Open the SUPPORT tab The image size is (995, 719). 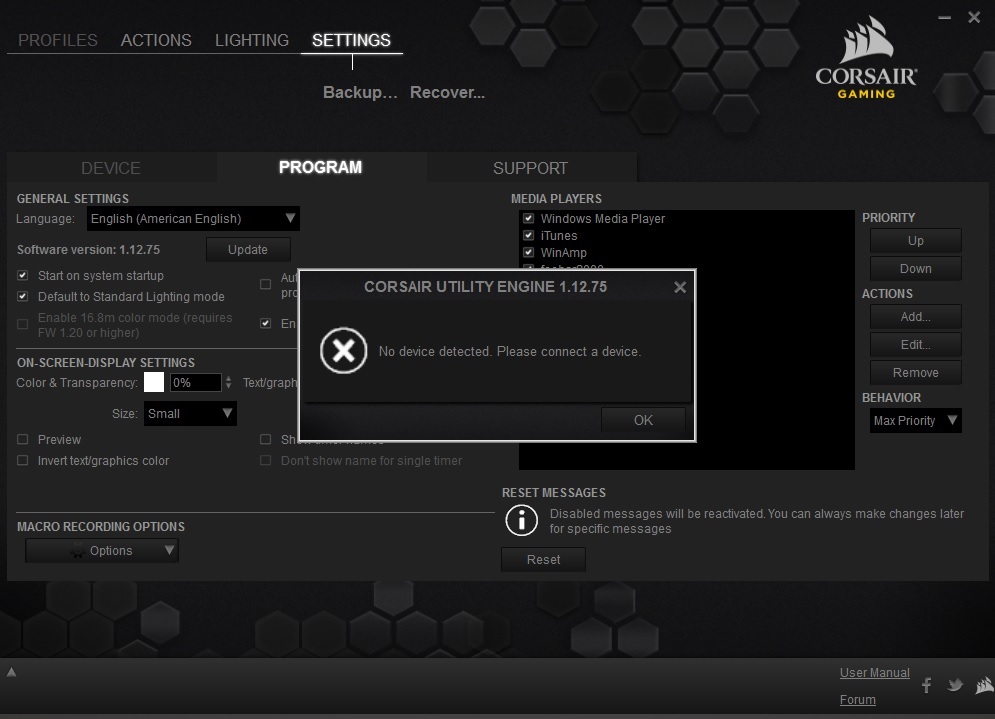tap(530, 168)
